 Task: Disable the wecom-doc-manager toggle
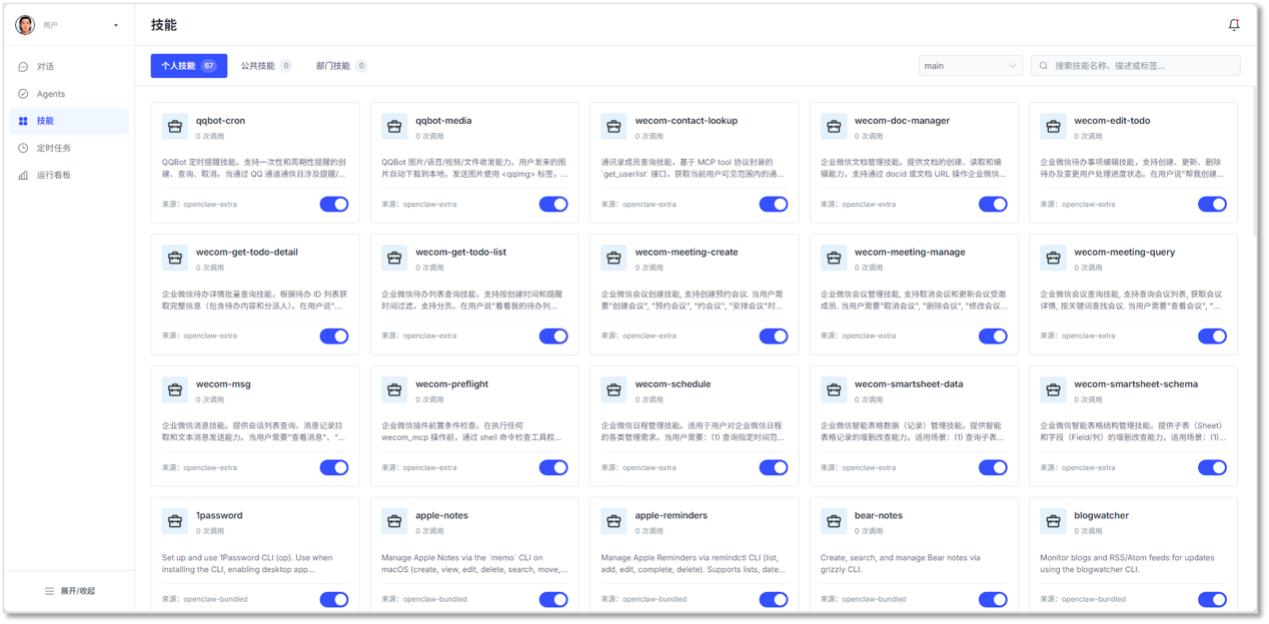click(992, 204)
